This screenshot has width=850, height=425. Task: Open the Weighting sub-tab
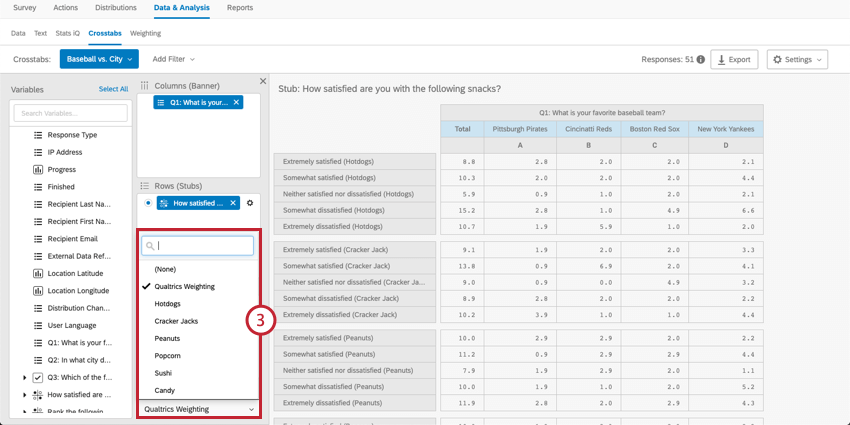tap(145, 33)
